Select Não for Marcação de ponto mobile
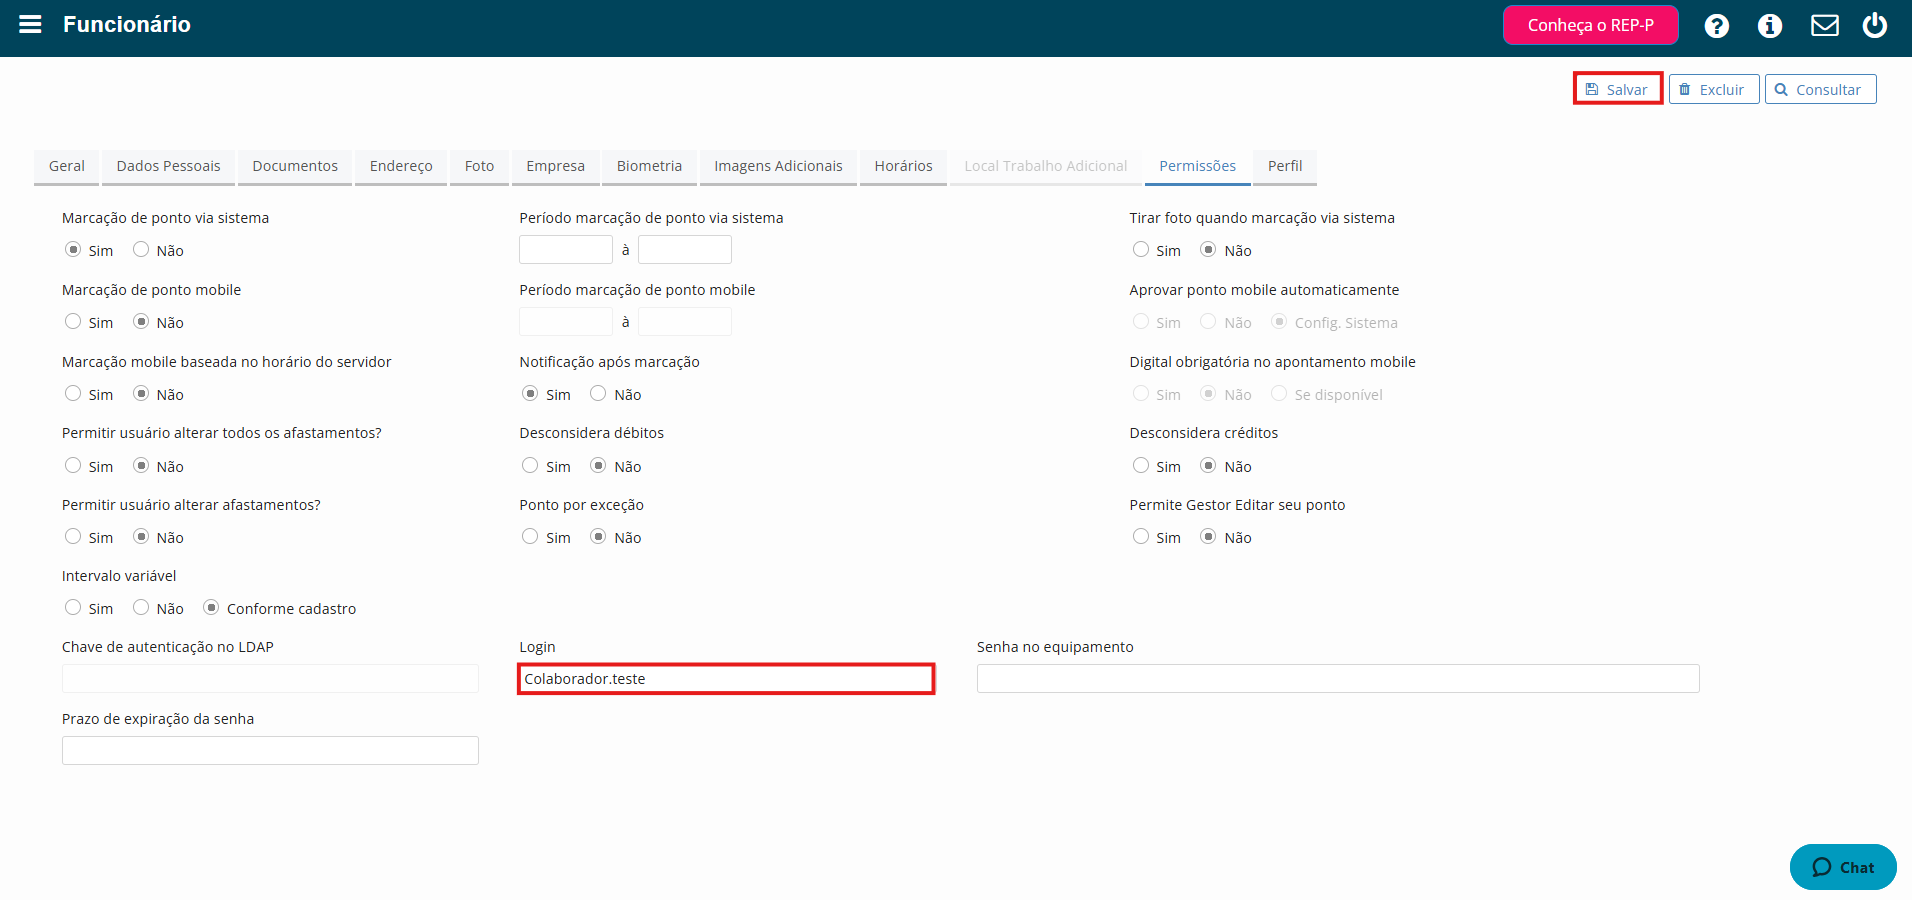This screenshot has width=1912, height=900. [141, 321]
